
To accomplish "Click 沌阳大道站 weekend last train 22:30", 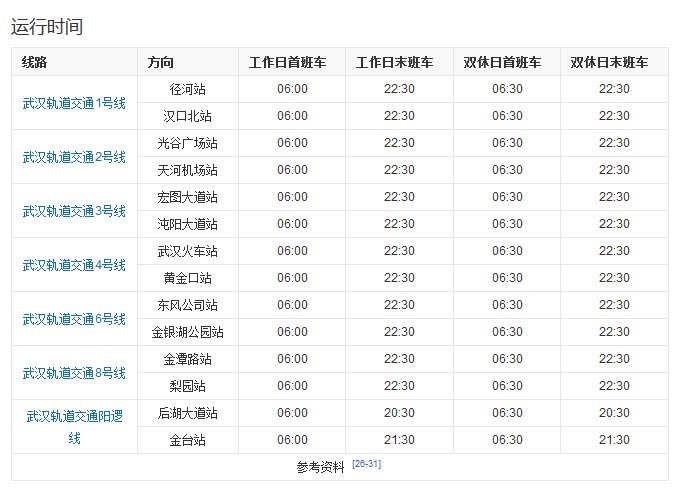I will point(614,224).
